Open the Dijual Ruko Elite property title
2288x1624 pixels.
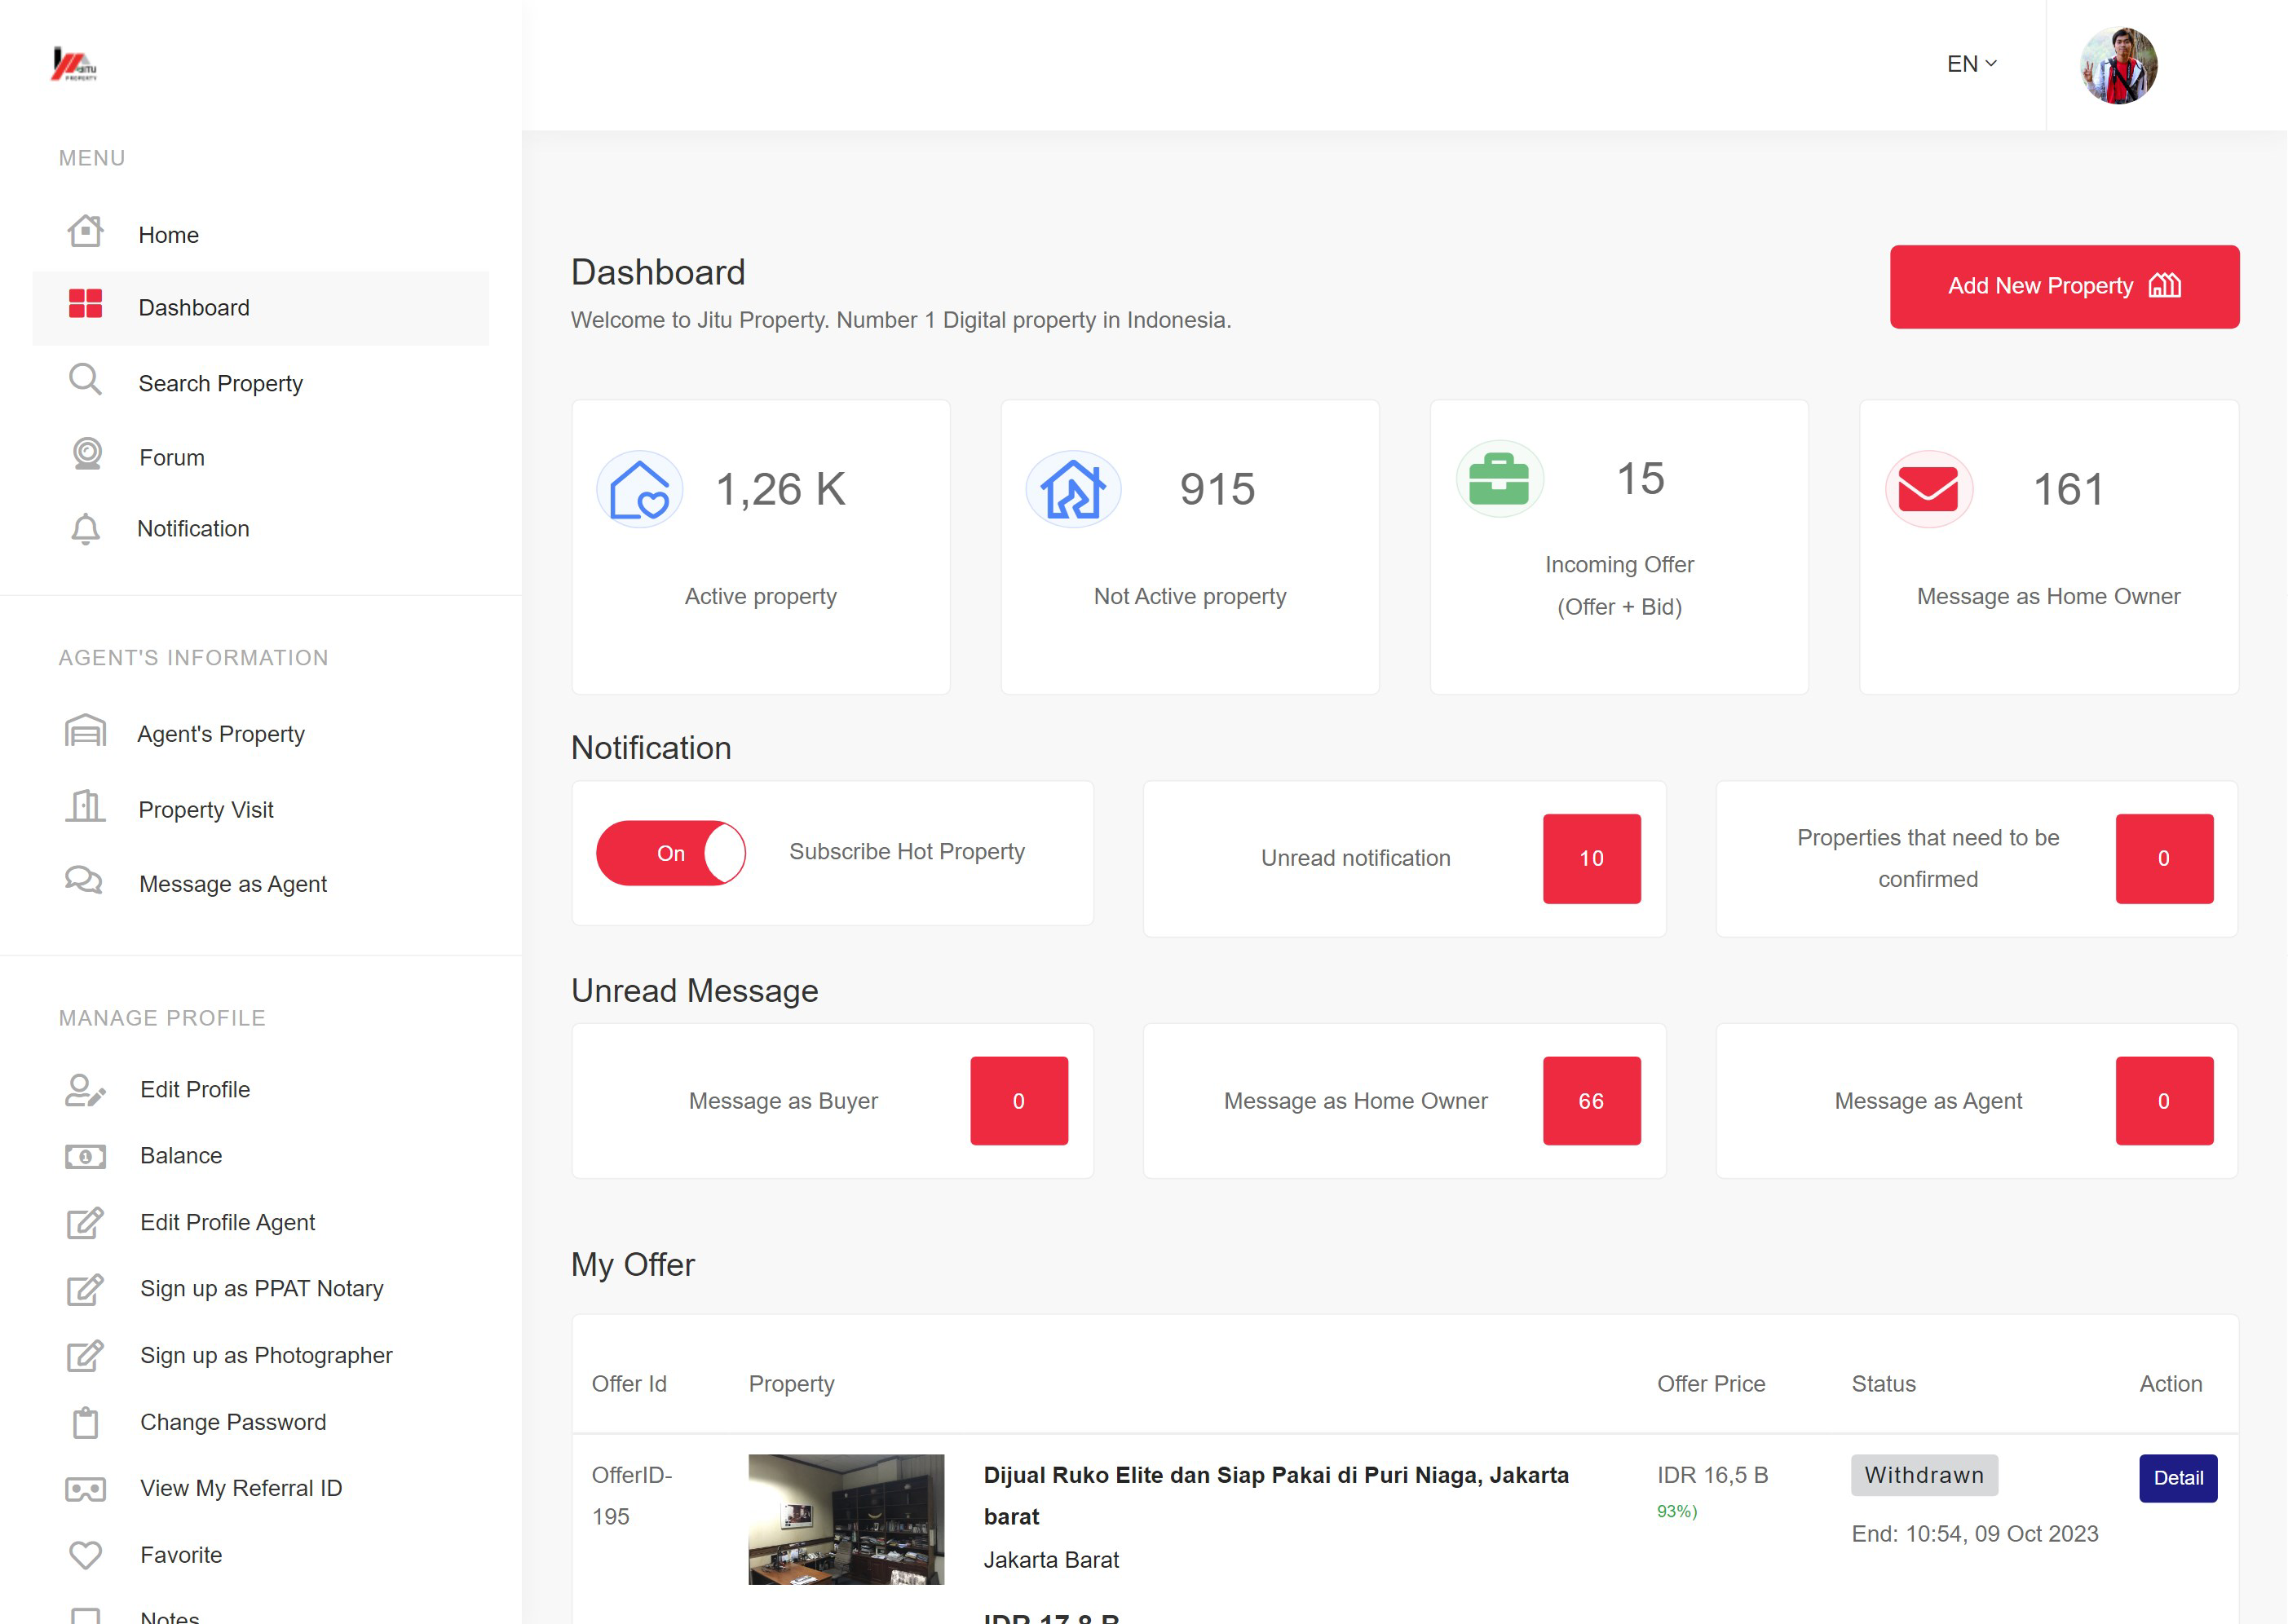[x=1276, y=1496]
